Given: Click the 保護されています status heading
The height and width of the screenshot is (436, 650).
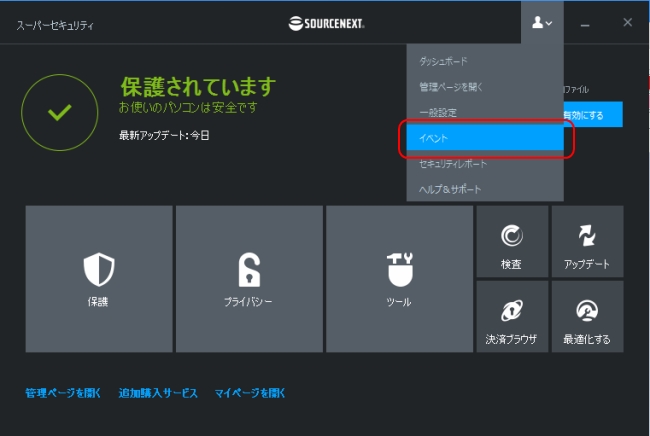Looking at the screenshot, I should coord(198,87).
